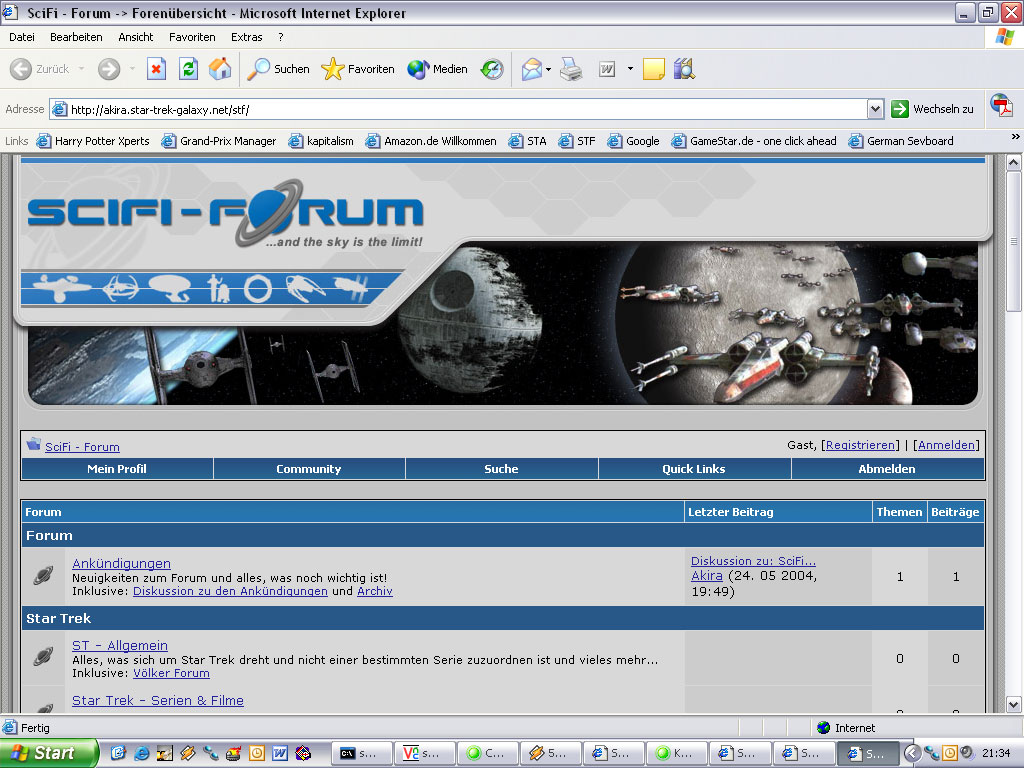
Task: Open the Favoriten menu in menu bar
Action: [x=192, y=37]
